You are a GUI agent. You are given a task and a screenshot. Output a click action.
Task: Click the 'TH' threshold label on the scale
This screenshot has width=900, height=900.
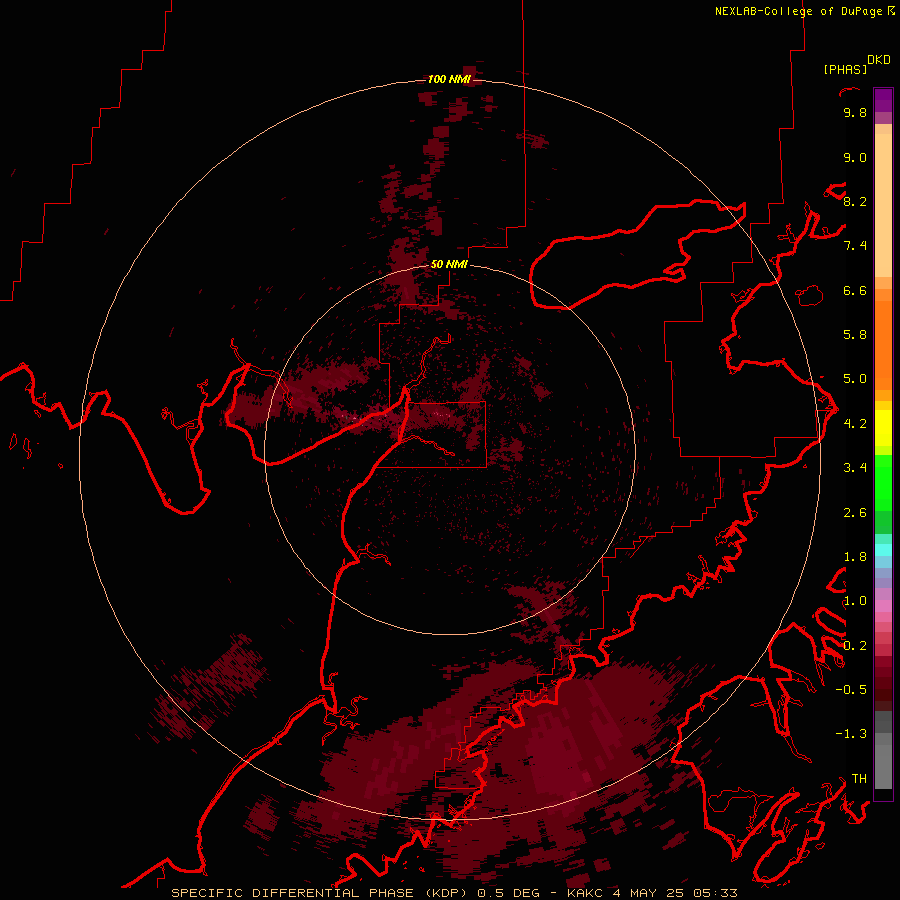[859, 778]
